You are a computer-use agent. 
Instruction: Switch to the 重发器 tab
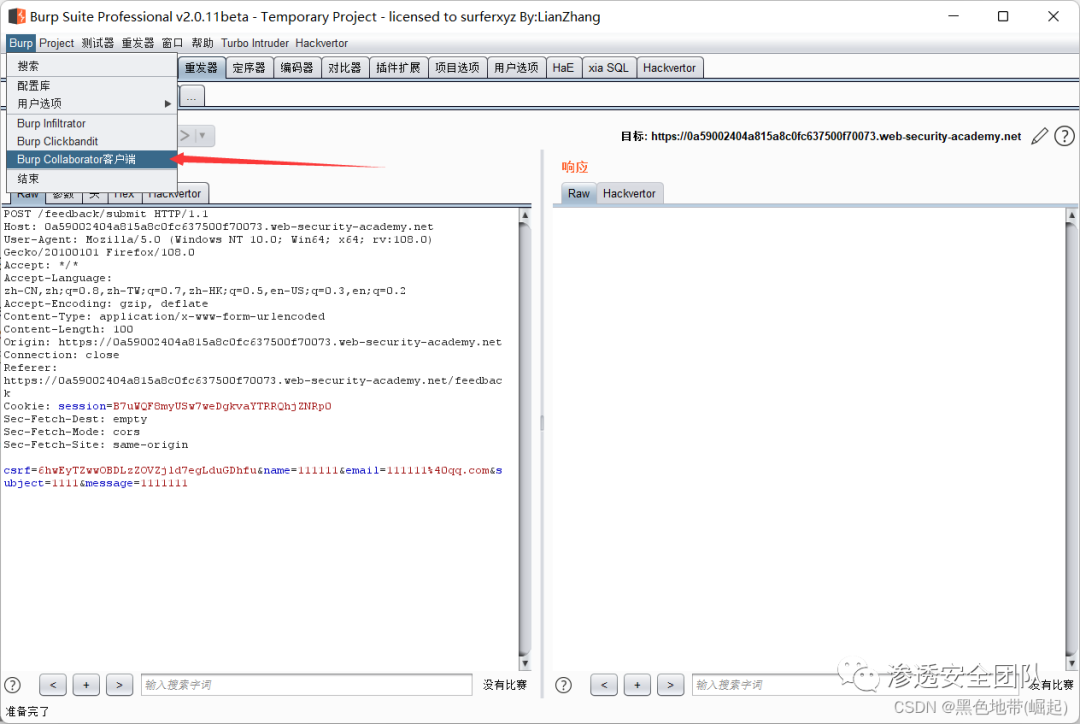pyautogui.click(x=201, y=68)
